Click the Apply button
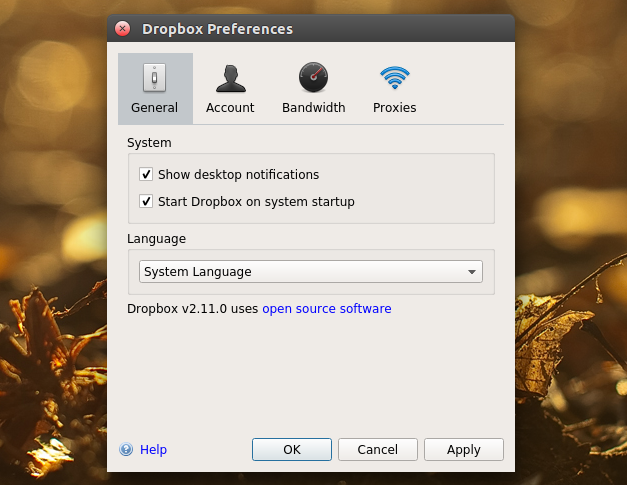 (464, 449)
